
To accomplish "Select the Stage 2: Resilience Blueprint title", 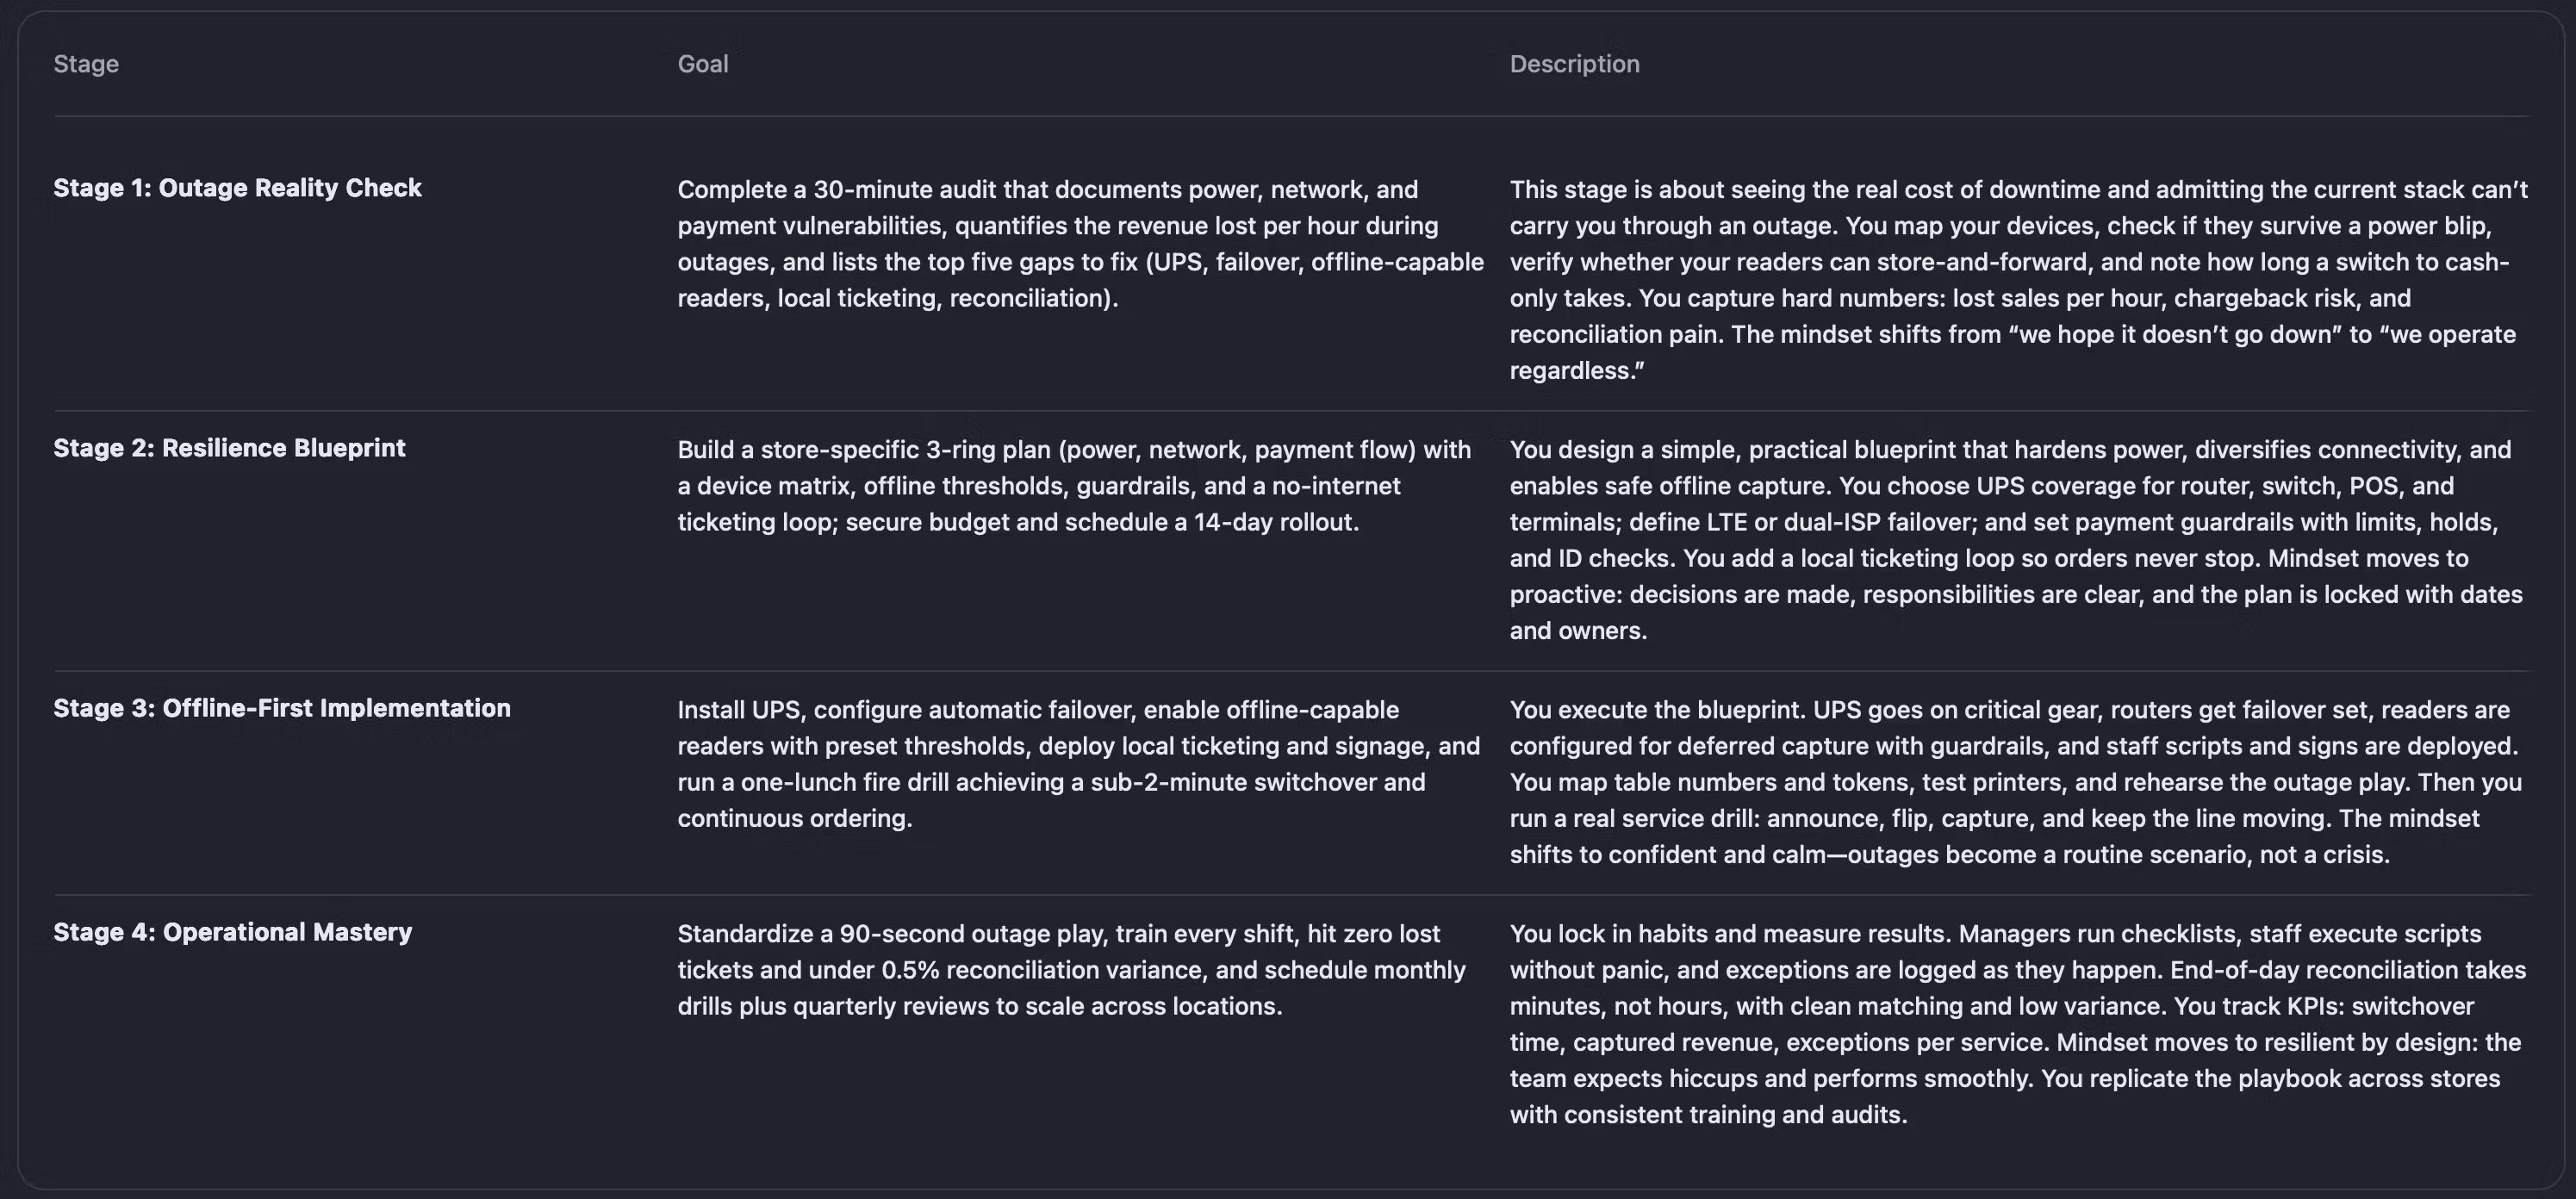I will (x=229, y=448).
